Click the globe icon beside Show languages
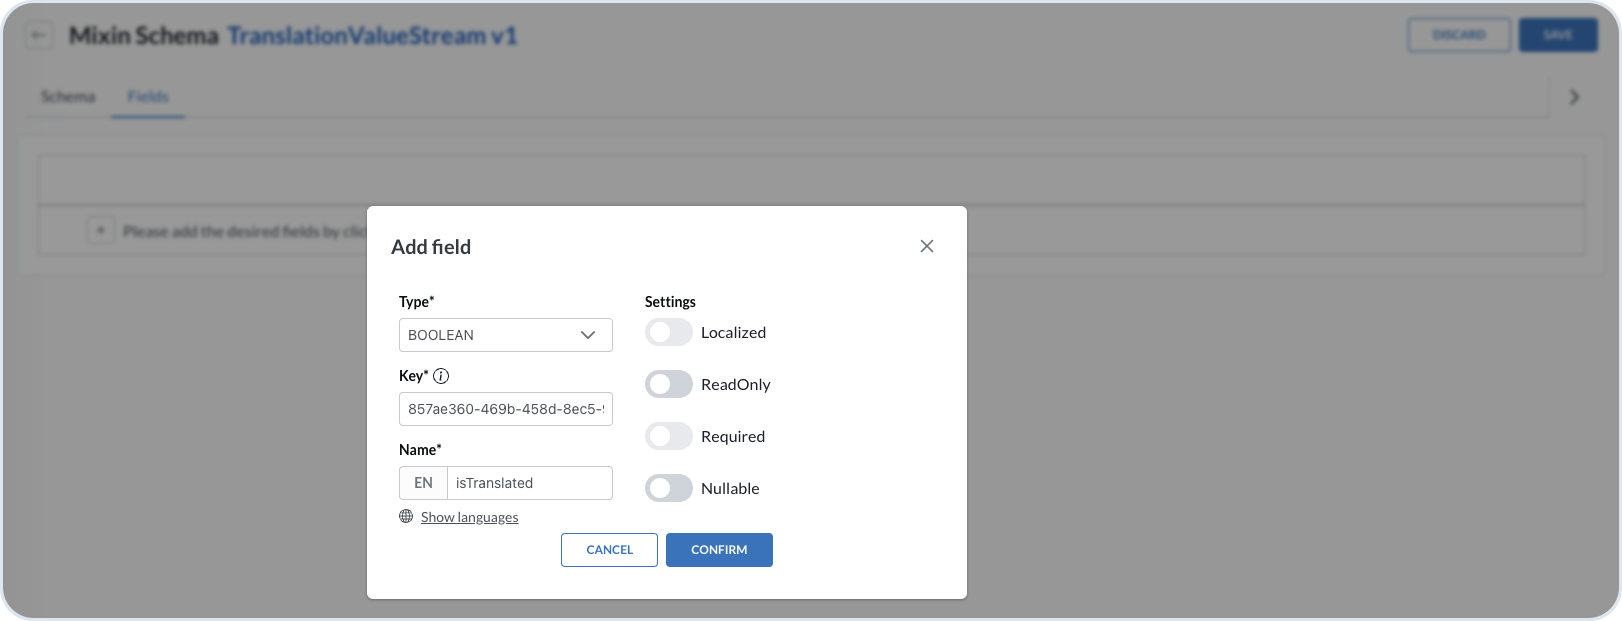This screenshot has width=1622, height=621. pyautogui.click(x=406, y=516)
